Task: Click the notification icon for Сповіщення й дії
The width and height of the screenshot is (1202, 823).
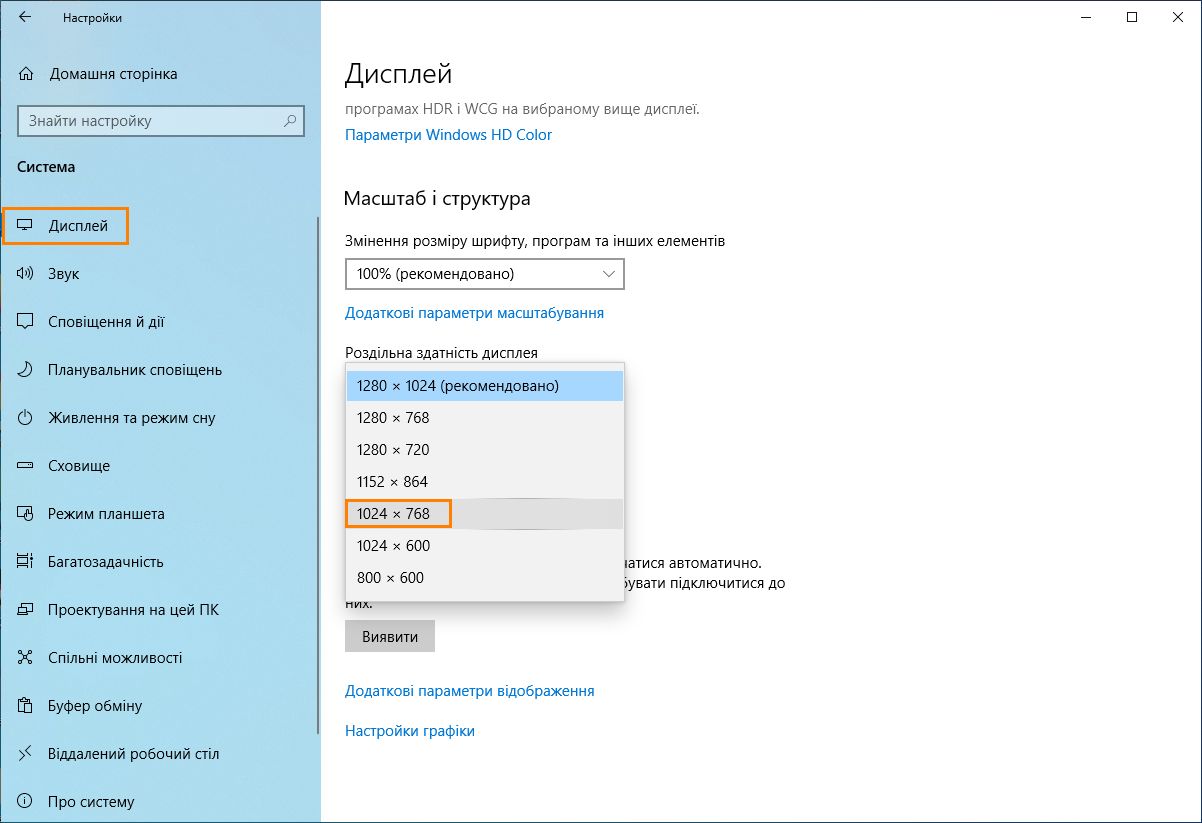Action: click(26, 322)
